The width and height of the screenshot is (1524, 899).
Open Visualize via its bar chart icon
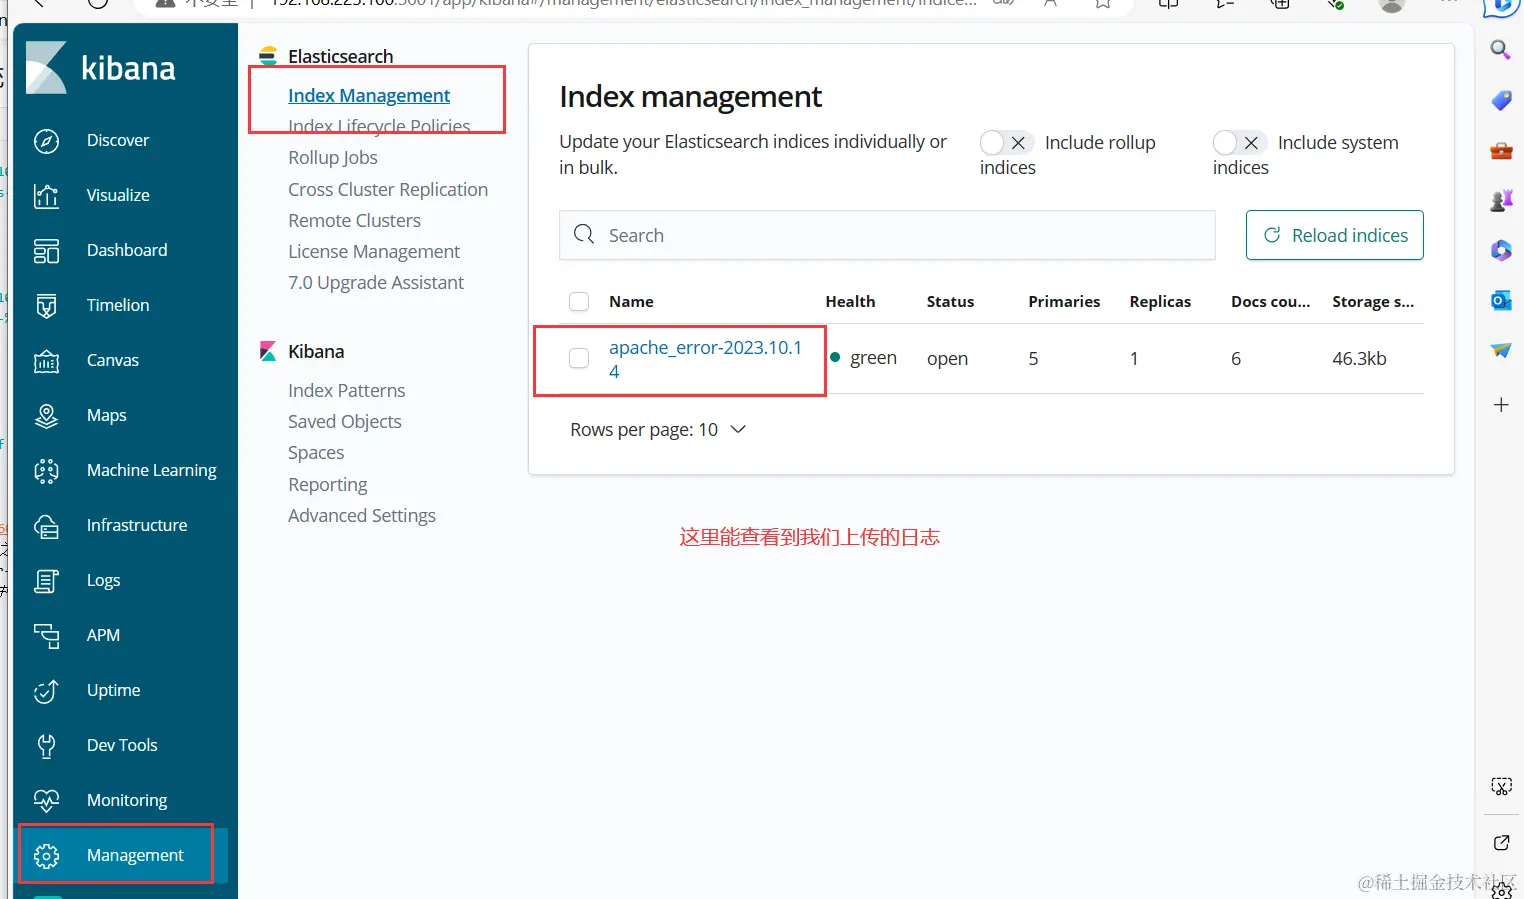[47, 196]
